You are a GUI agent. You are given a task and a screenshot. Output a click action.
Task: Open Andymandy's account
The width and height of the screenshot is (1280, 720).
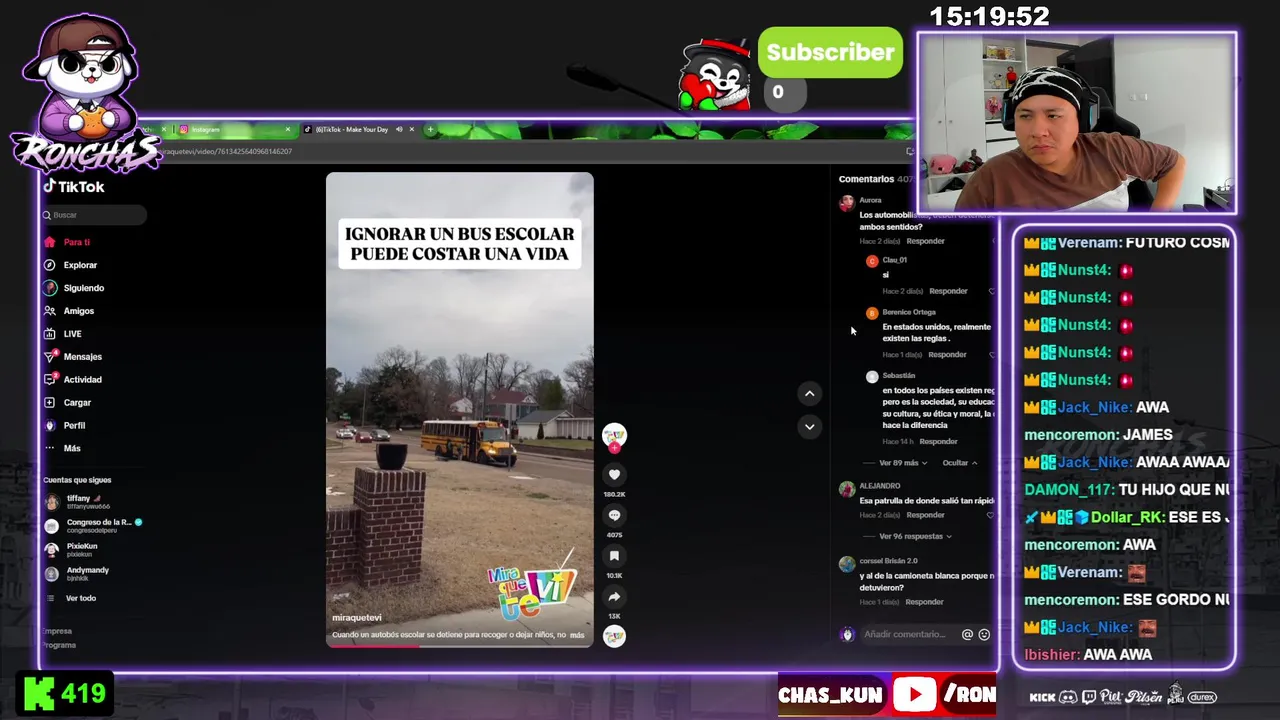(77, 573)
